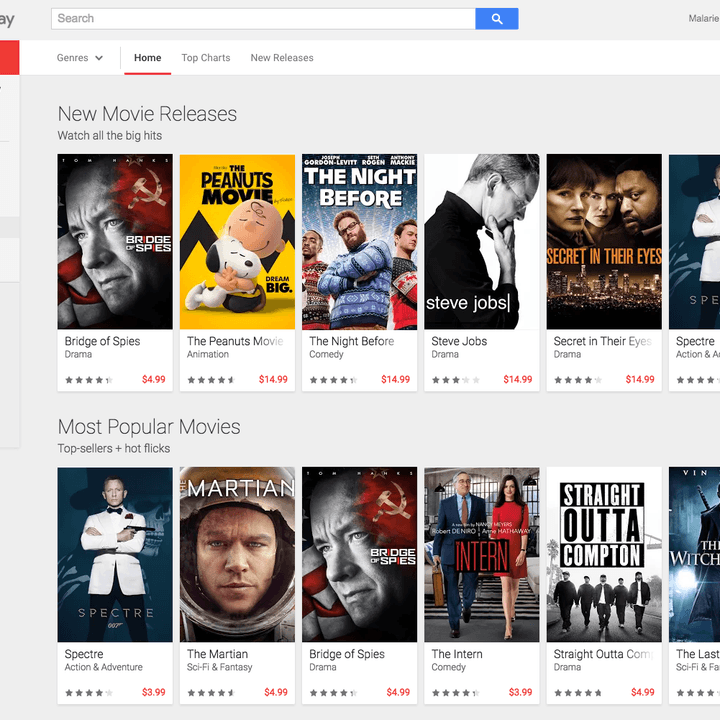Click the $4.99 price on Straight Outta Compton
The width and height of the screenshot is (720, 720).
click(642, 692)
